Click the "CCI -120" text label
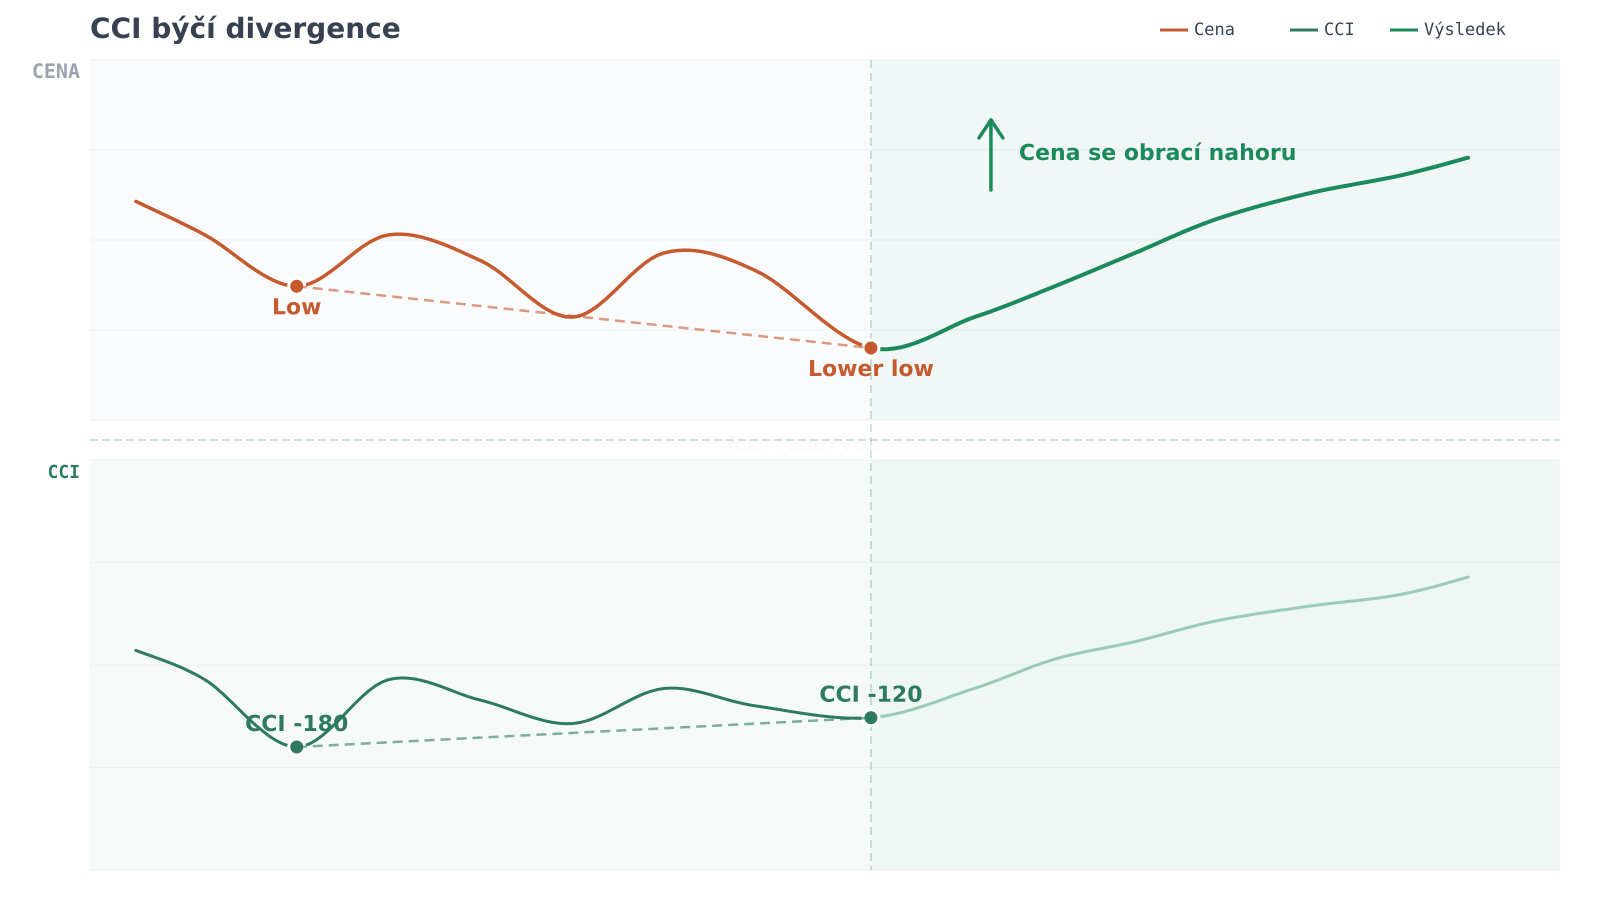1600x900 pixels. coord(870,695)
